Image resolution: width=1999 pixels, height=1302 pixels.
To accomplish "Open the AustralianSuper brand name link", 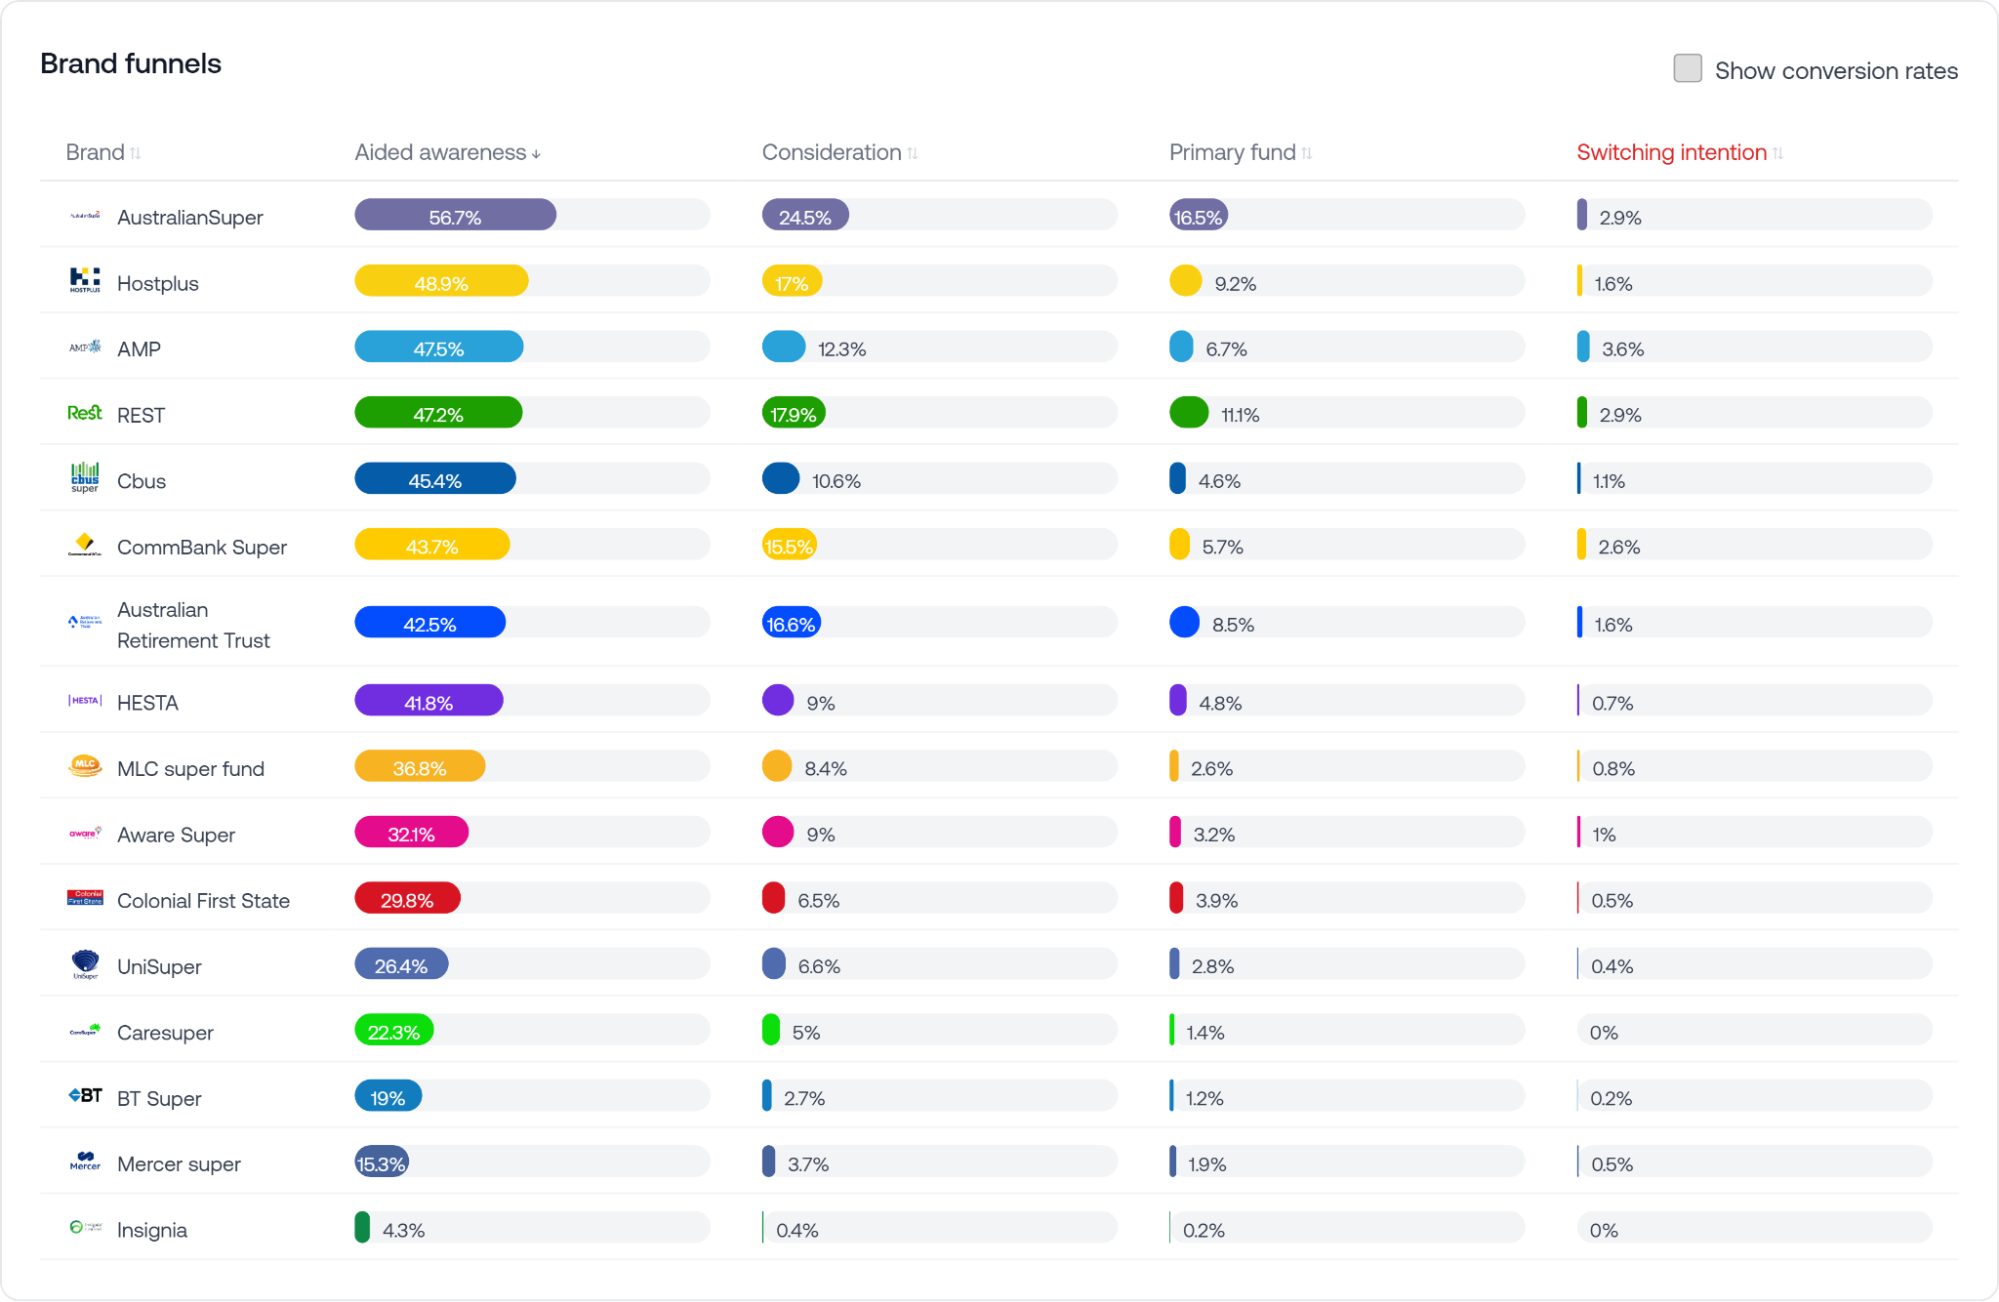I will 190,216.
